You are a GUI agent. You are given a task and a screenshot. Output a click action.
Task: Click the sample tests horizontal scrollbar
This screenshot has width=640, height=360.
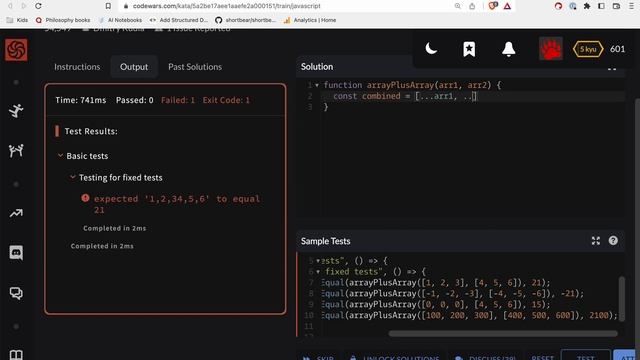pyautogui.click(x=503, y=333)
